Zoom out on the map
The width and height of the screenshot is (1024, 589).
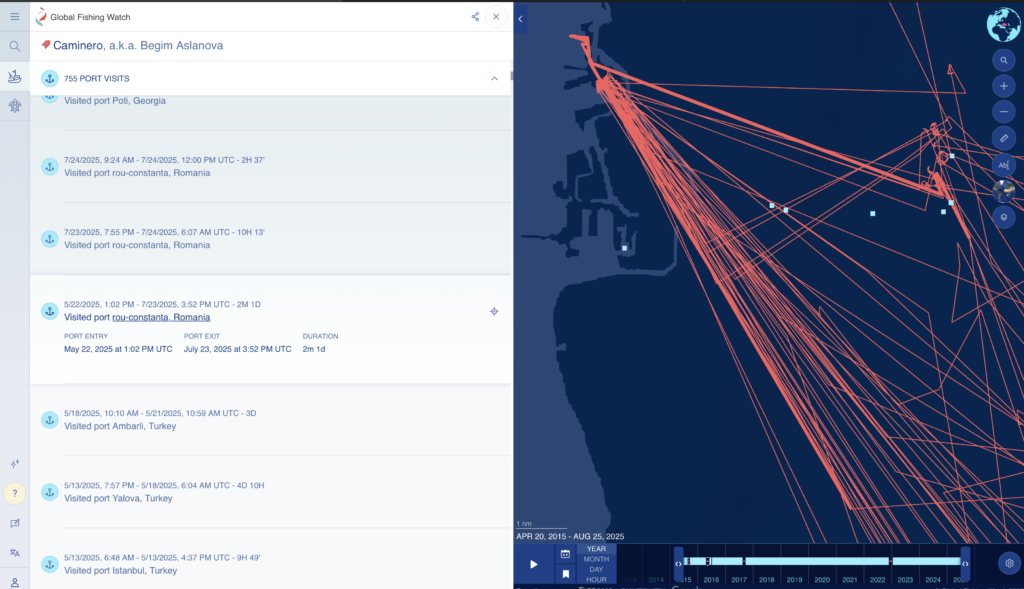coord(1004,112)
